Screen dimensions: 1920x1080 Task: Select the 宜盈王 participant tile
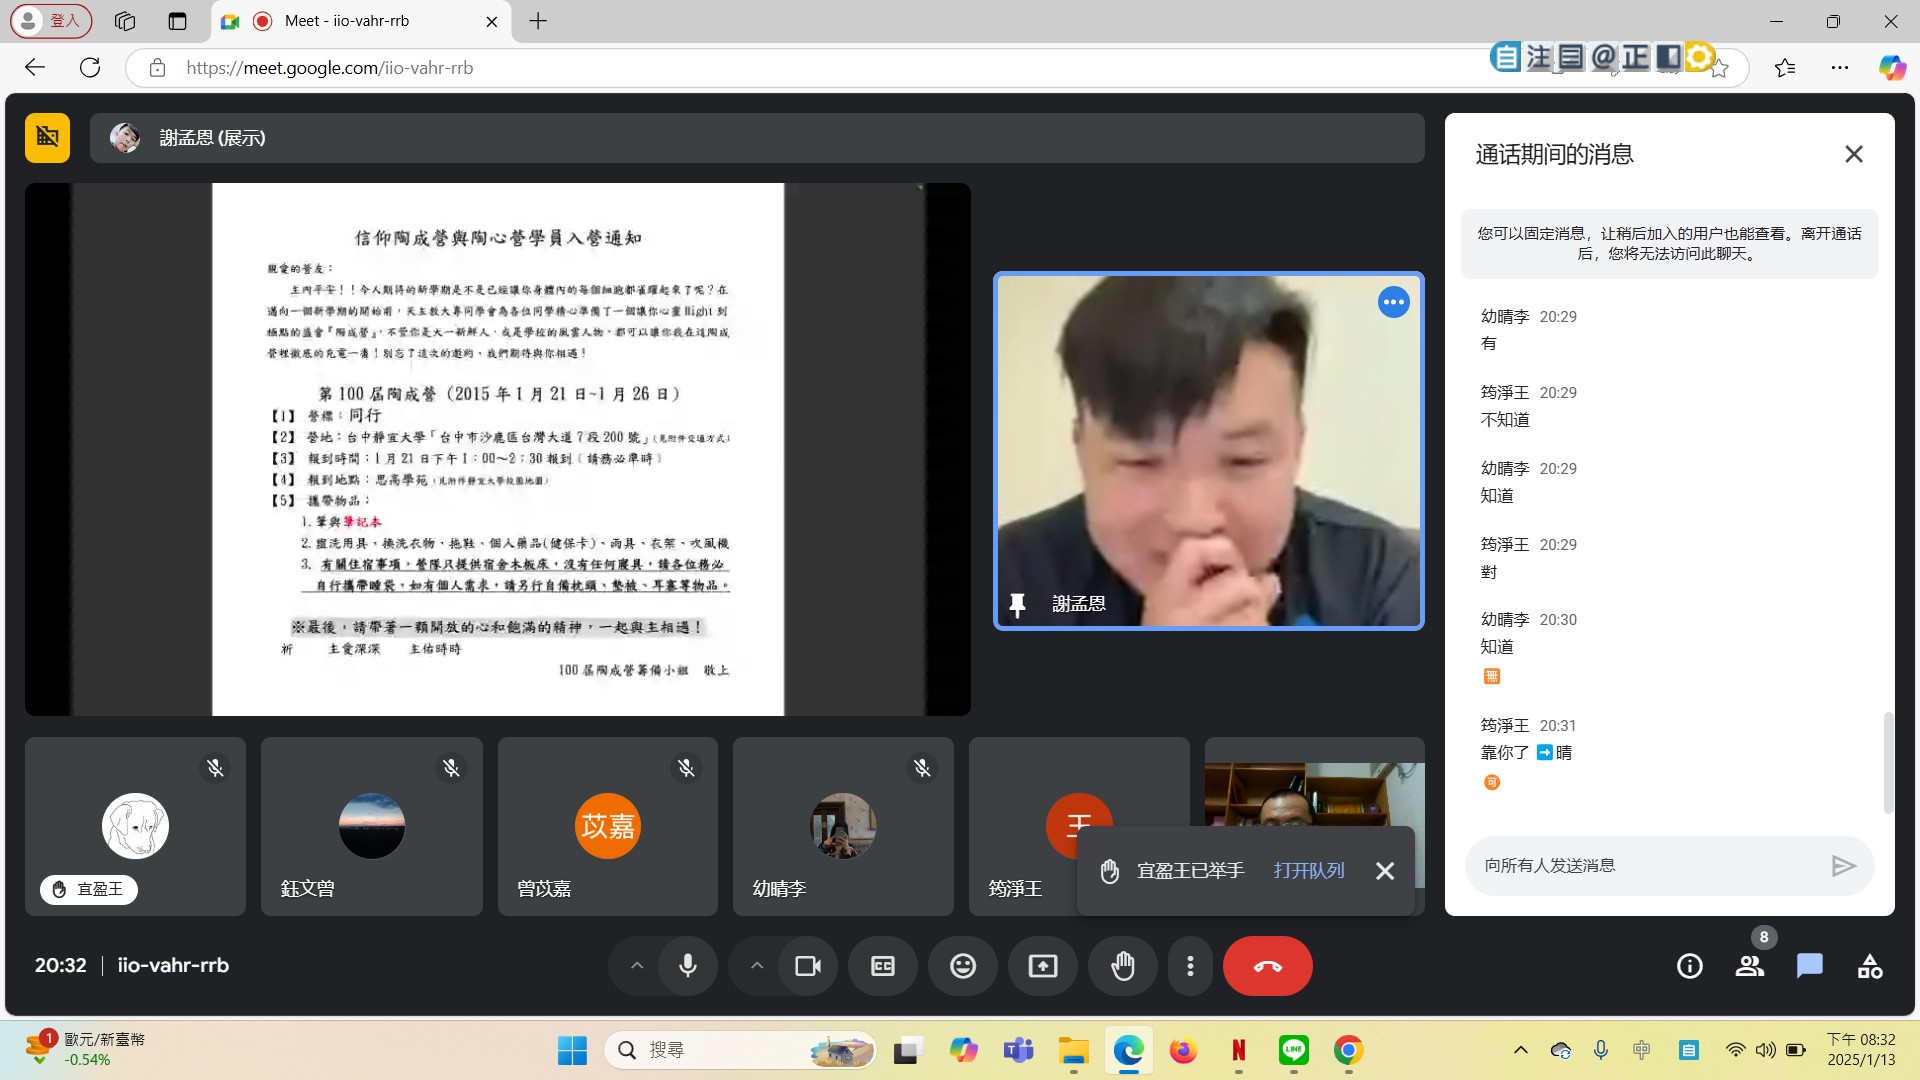(135, 826)
